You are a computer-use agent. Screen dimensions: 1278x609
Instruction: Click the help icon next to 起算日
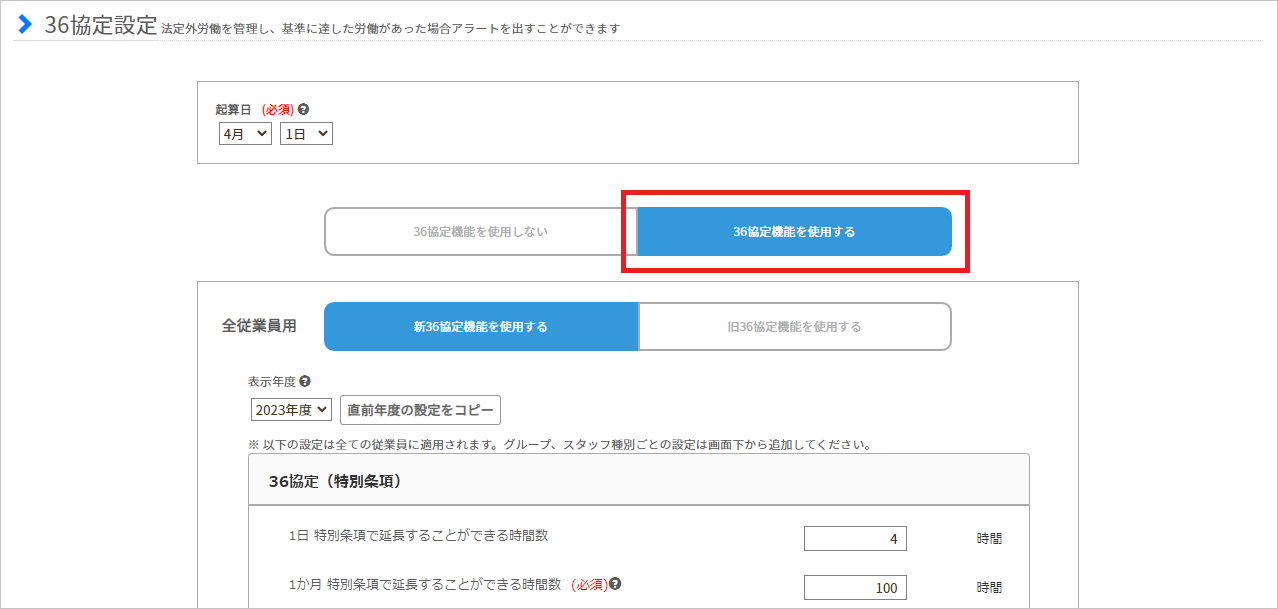[303, 110]
